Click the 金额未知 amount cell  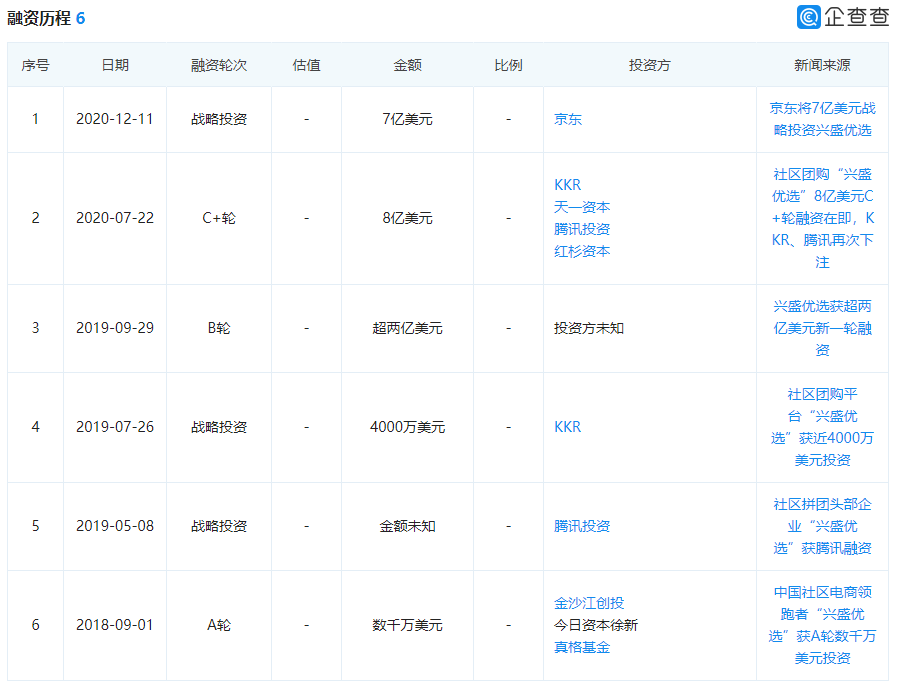click(x=407, y=526)
